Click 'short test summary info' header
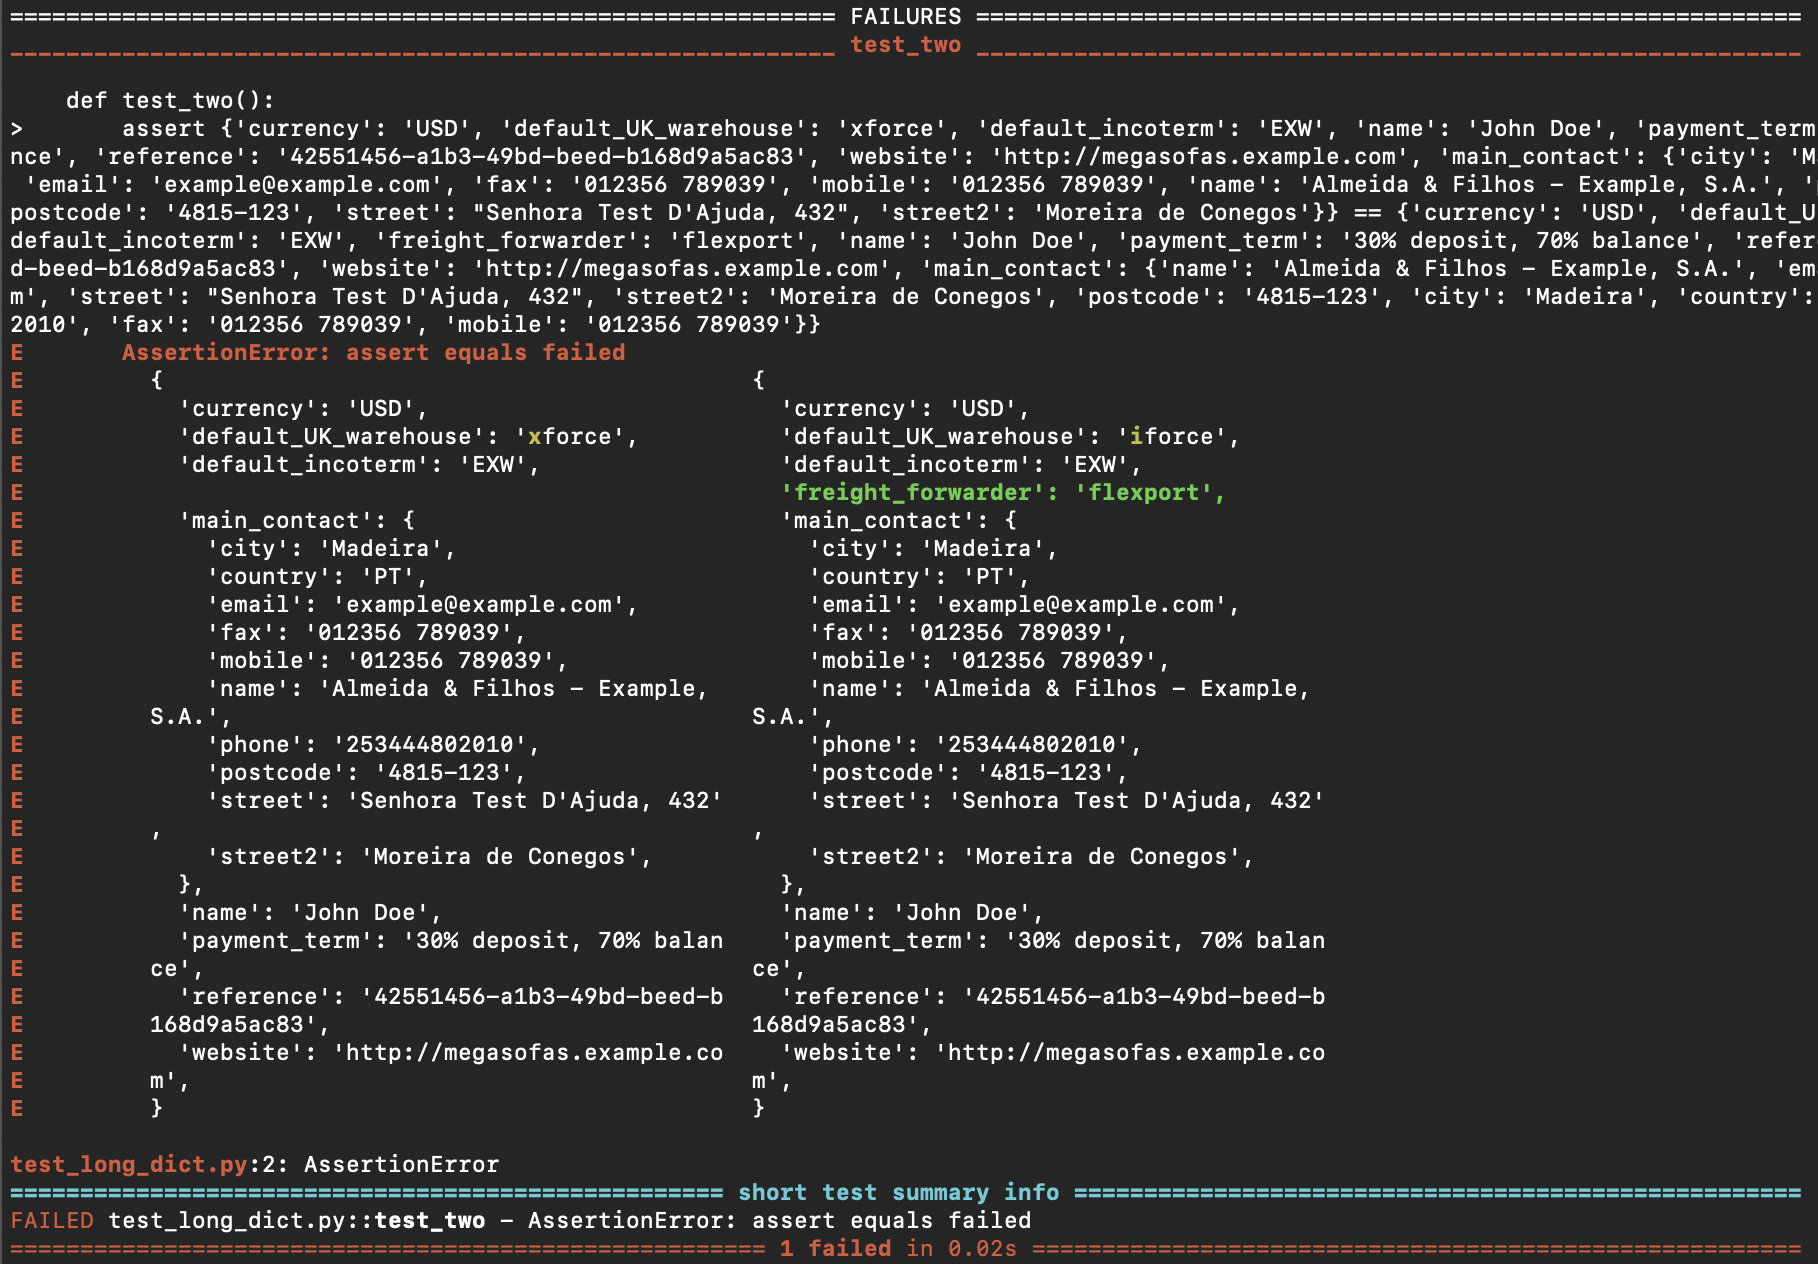The height and width of the screenshot is (1264, 1818). (x=898, y=1192)
